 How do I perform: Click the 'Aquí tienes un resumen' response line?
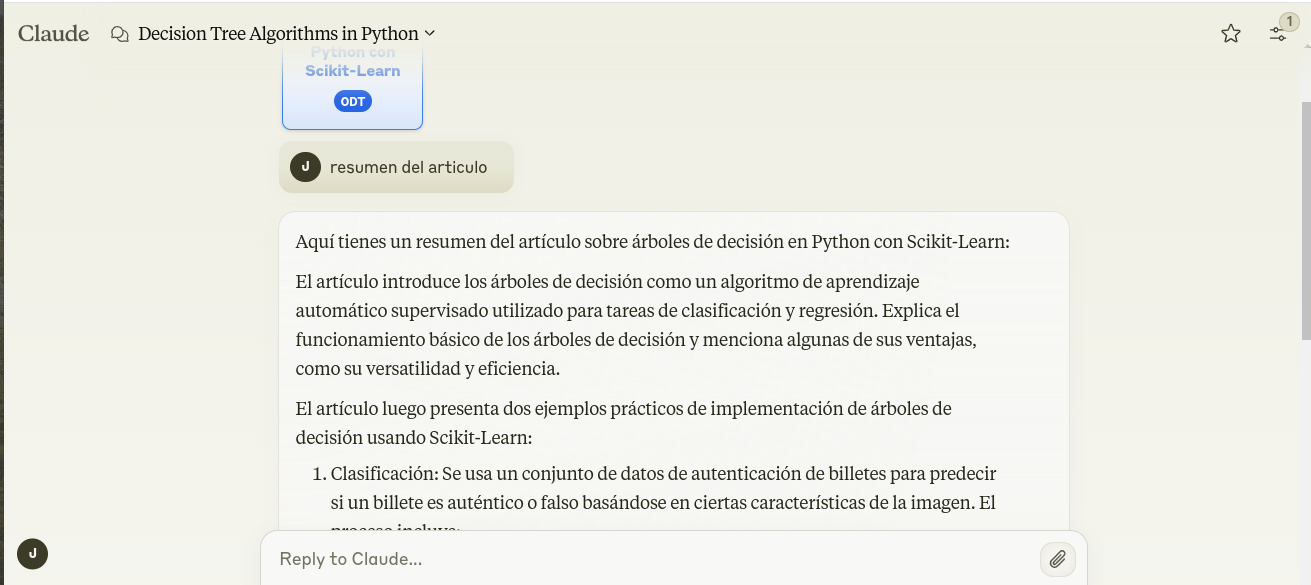point(653,242)
